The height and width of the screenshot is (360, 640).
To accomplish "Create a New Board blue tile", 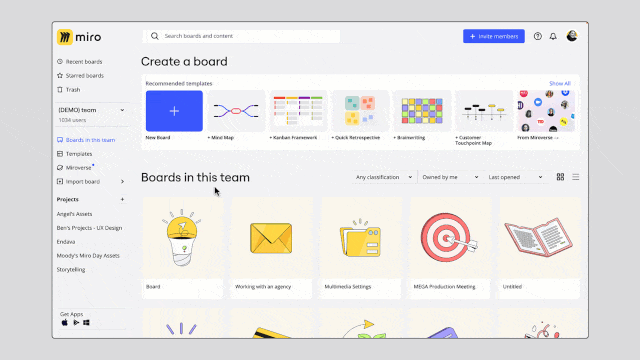I will [x=174, y=111].
